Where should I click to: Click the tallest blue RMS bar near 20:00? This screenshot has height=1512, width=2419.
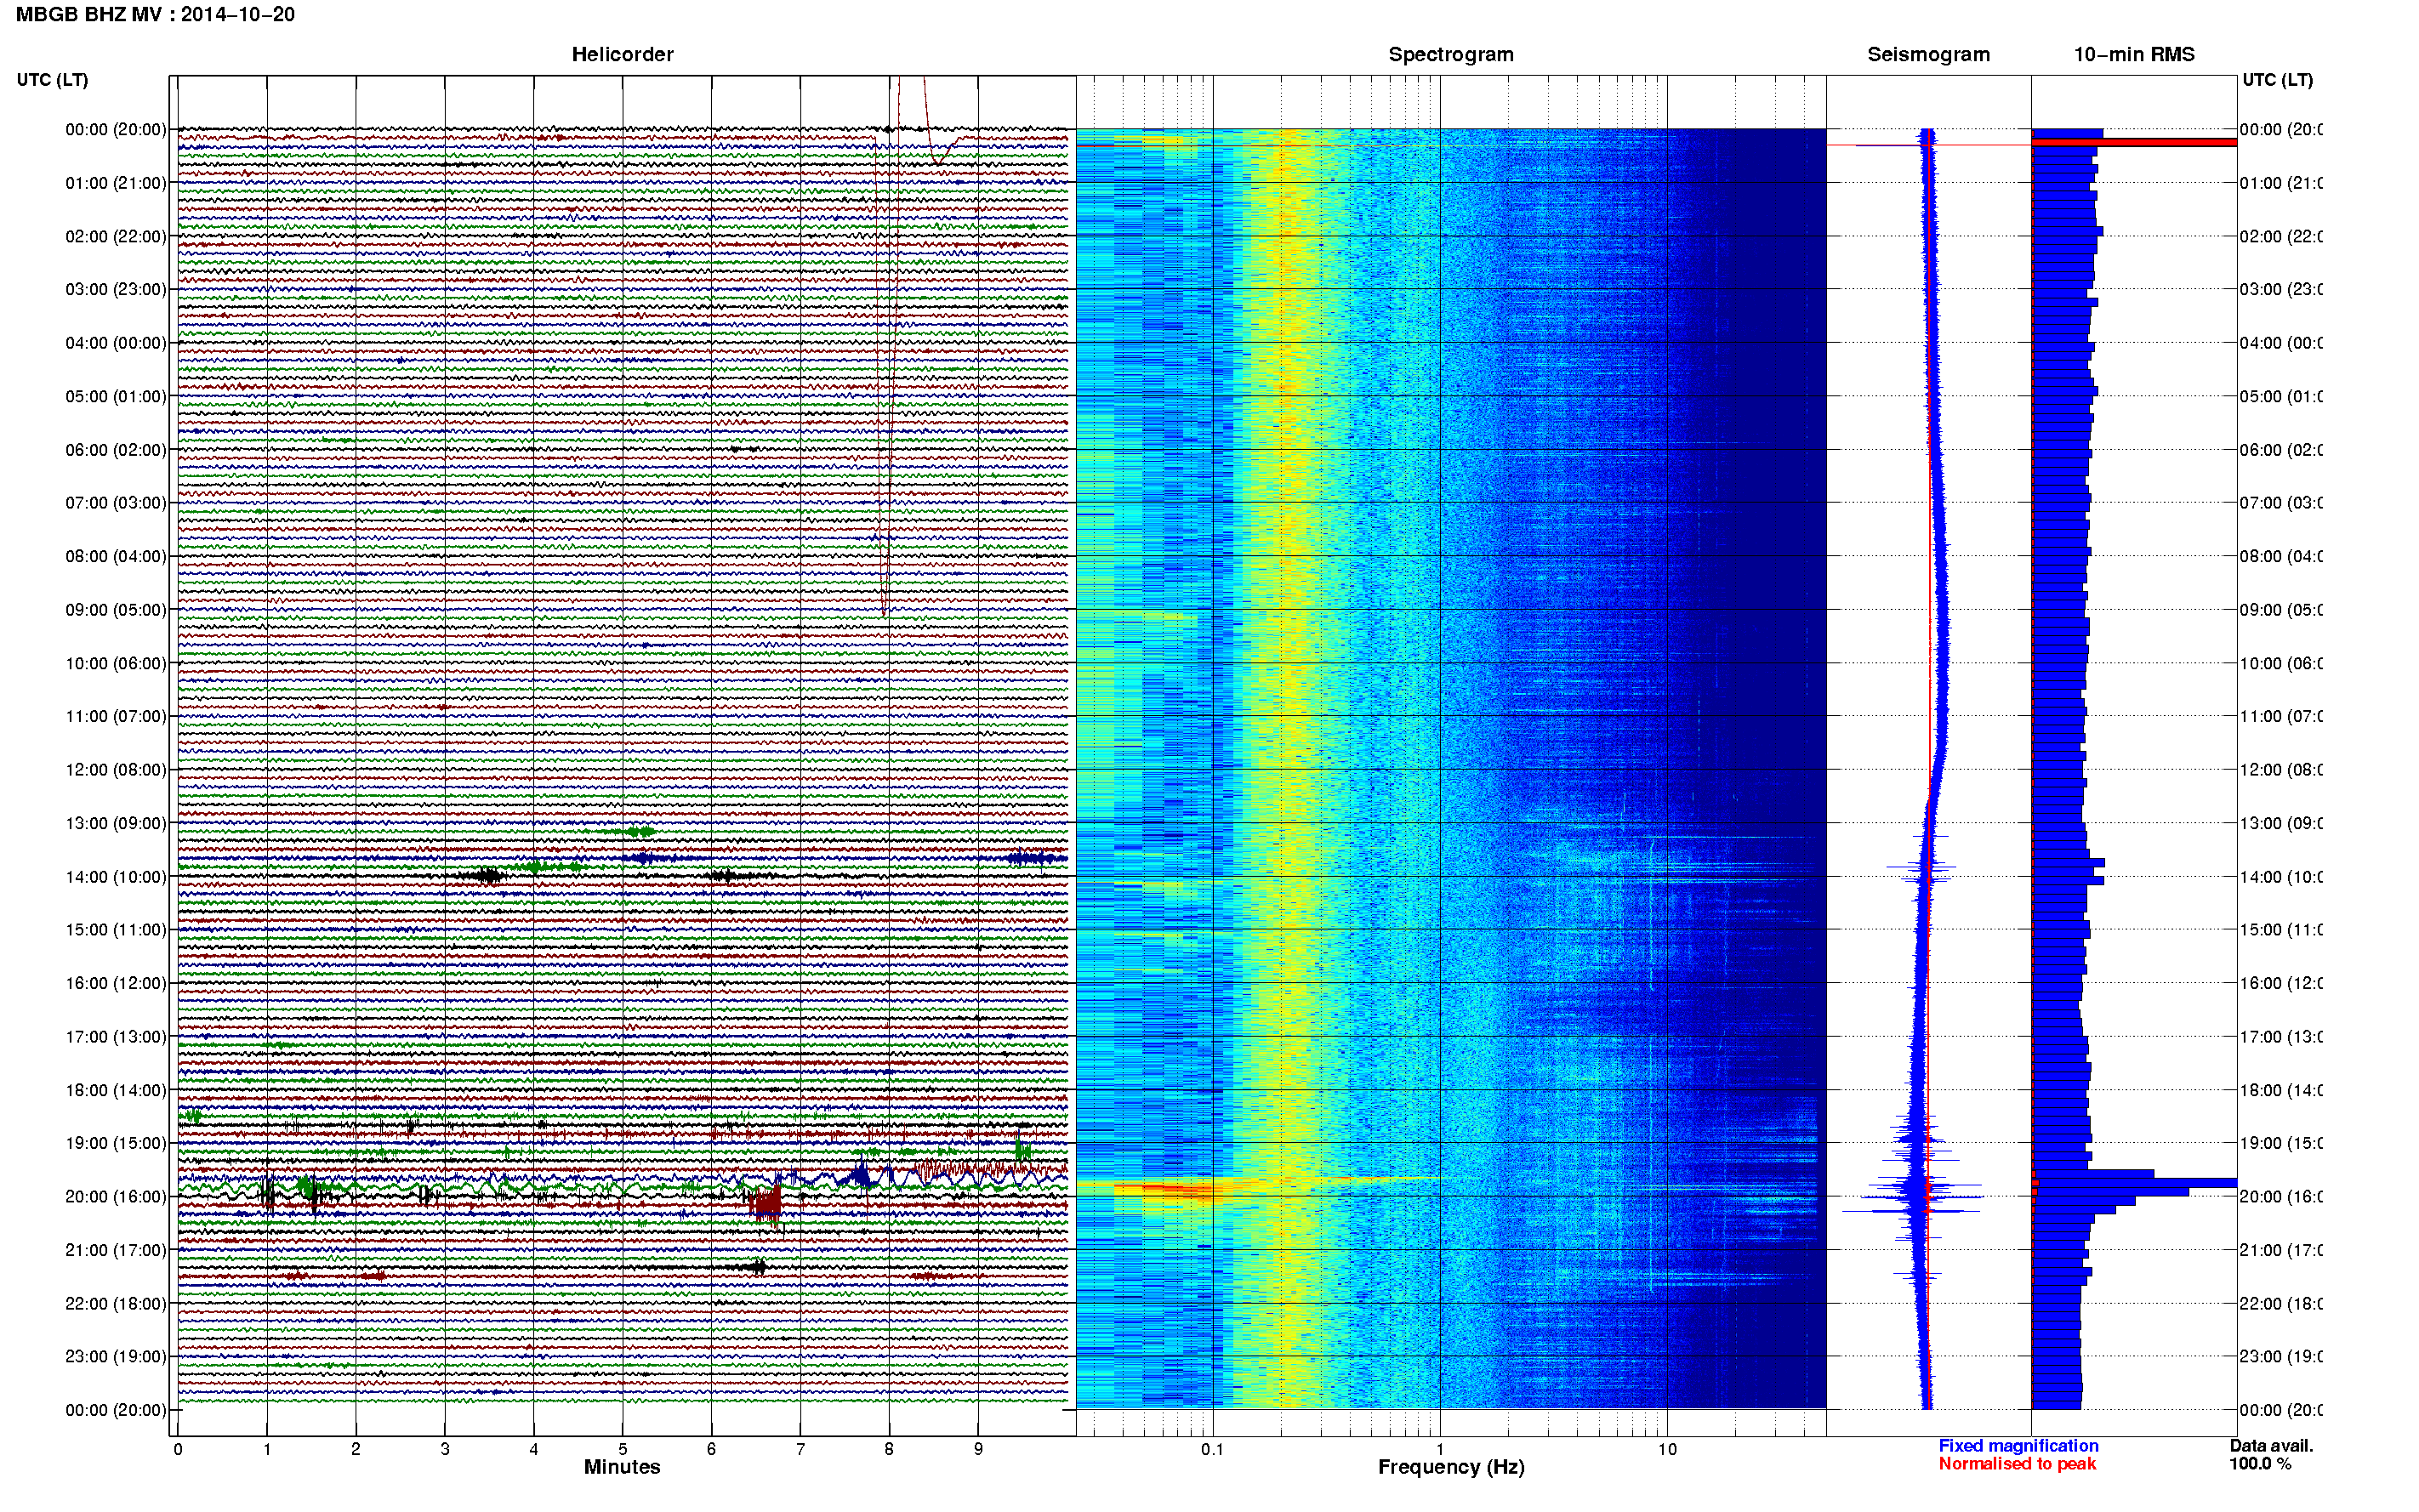(x=2134, y=1183)
